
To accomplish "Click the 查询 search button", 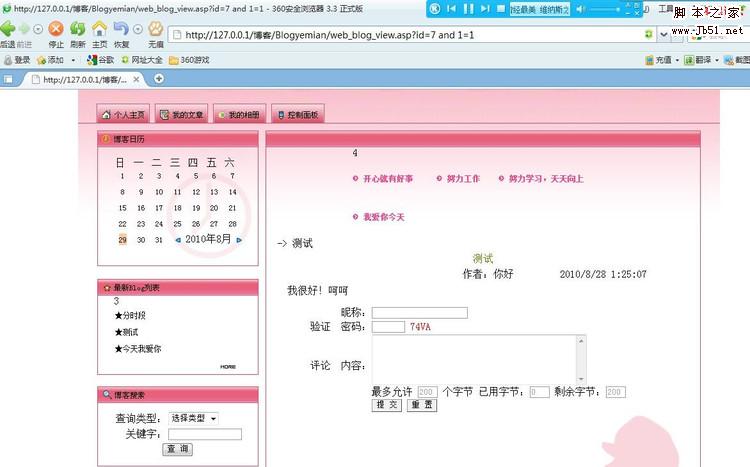I will [x=177, y=449].
